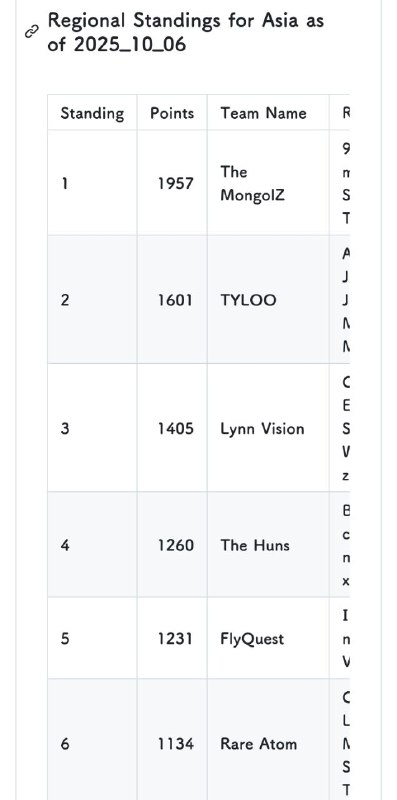The width and height of the screenshot is (397, 800).
Task: Click the partially visible roster column header
Action: pyautogui.click(x=340, y=113)
